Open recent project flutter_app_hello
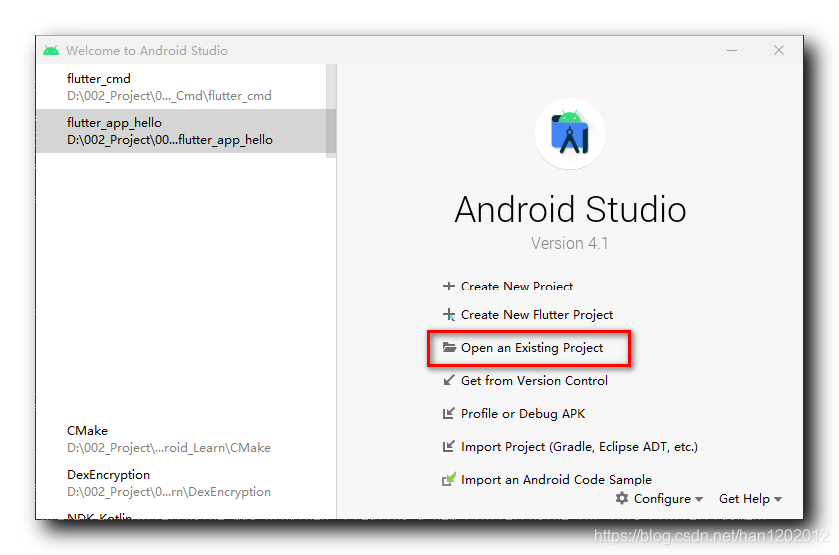 pos(181,131)
